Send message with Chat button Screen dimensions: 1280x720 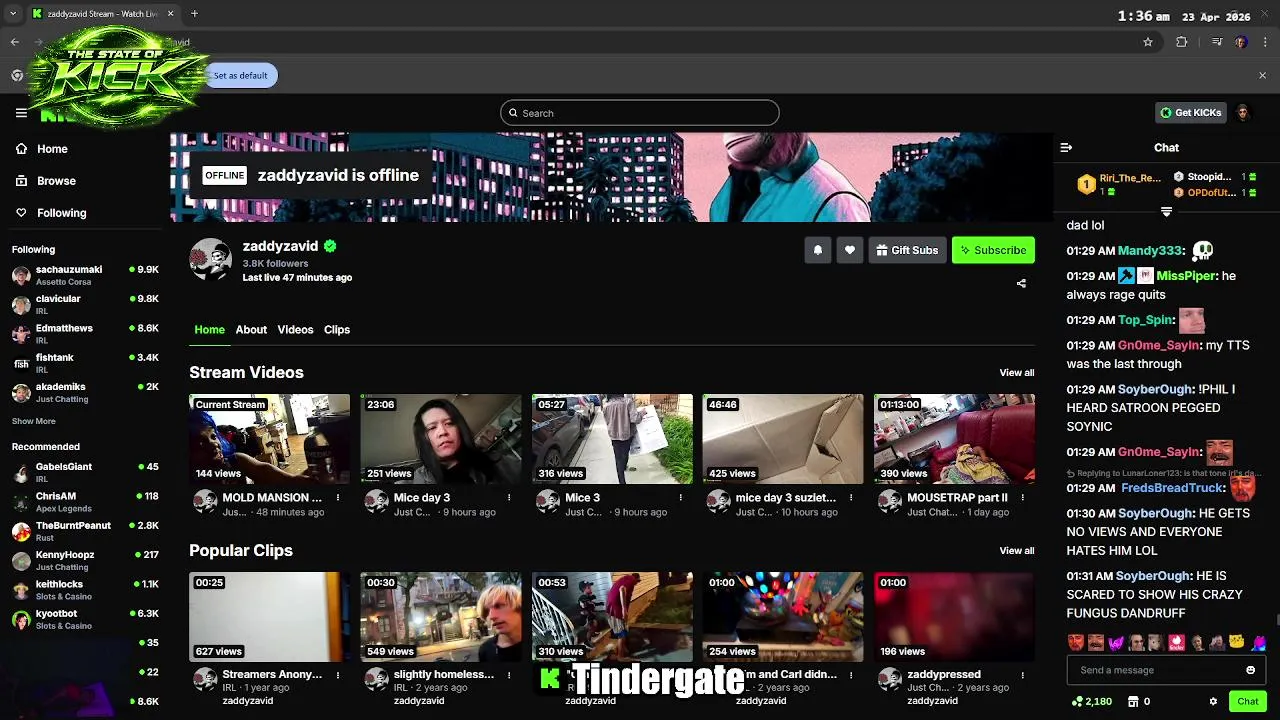(x=1247, y=702)
